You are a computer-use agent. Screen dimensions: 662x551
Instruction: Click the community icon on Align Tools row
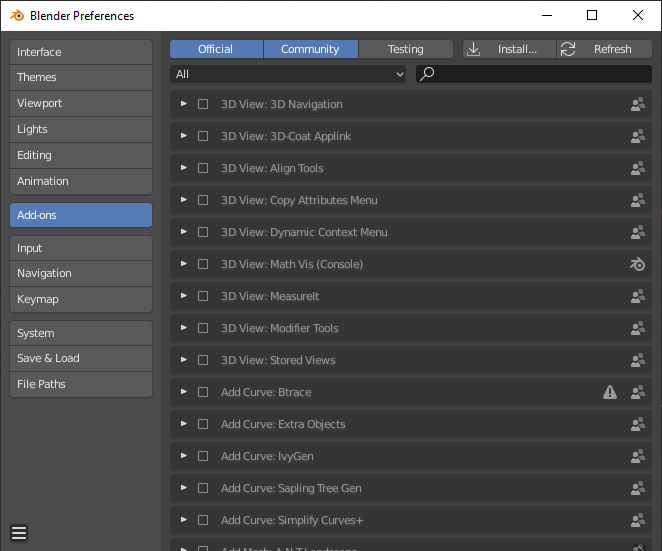click(x=638, y=168)
